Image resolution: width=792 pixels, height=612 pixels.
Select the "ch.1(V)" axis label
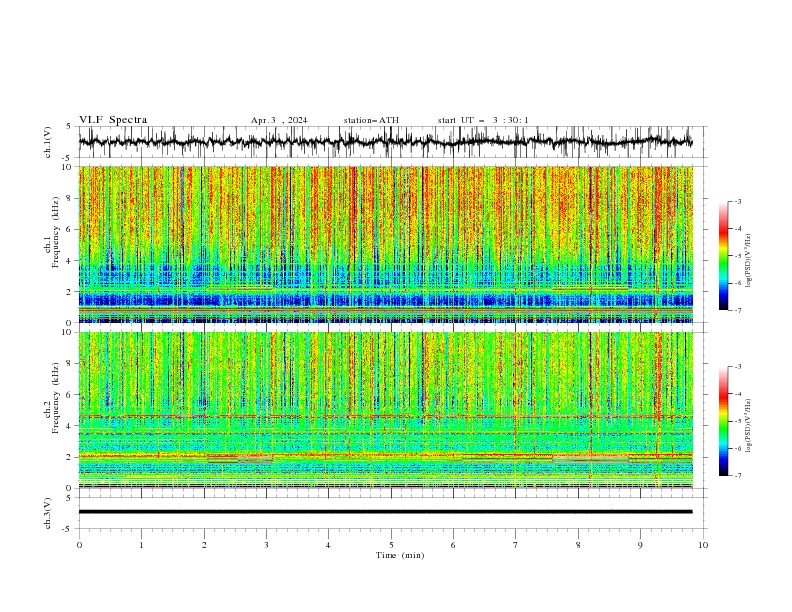coord(48,142)
